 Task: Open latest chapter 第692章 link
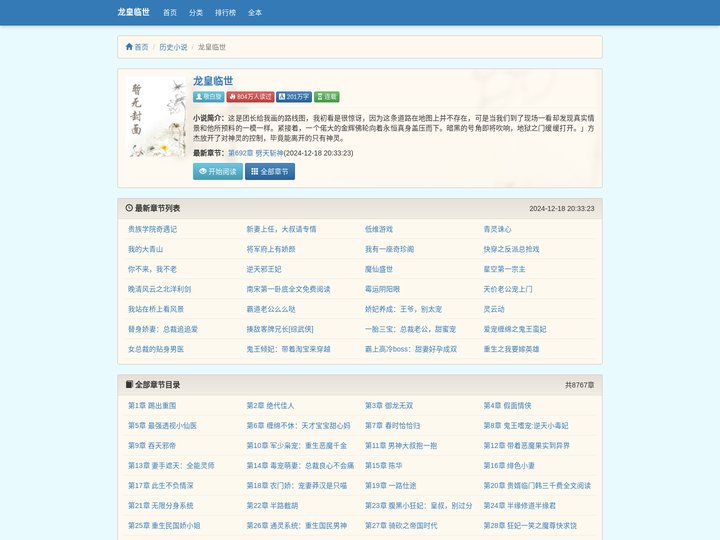point(256,153)
